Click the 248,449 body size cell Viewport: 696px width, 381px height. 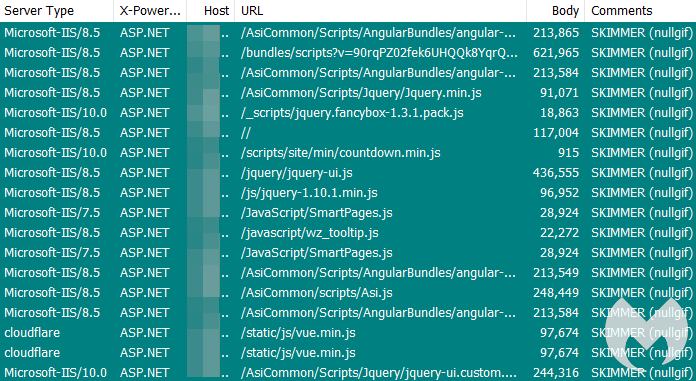click(556, 293)
